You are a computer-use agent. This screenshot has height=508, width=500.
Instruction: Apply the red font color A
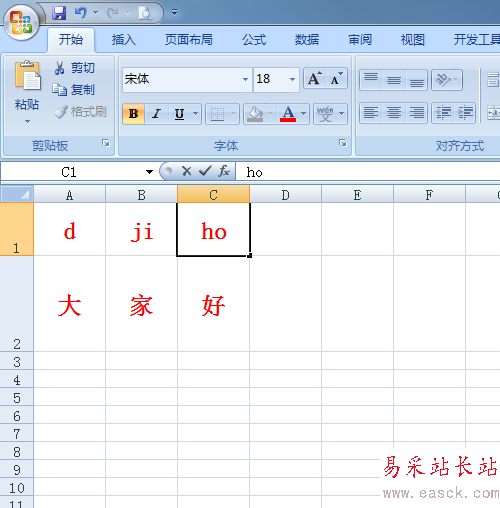[288, 114]
